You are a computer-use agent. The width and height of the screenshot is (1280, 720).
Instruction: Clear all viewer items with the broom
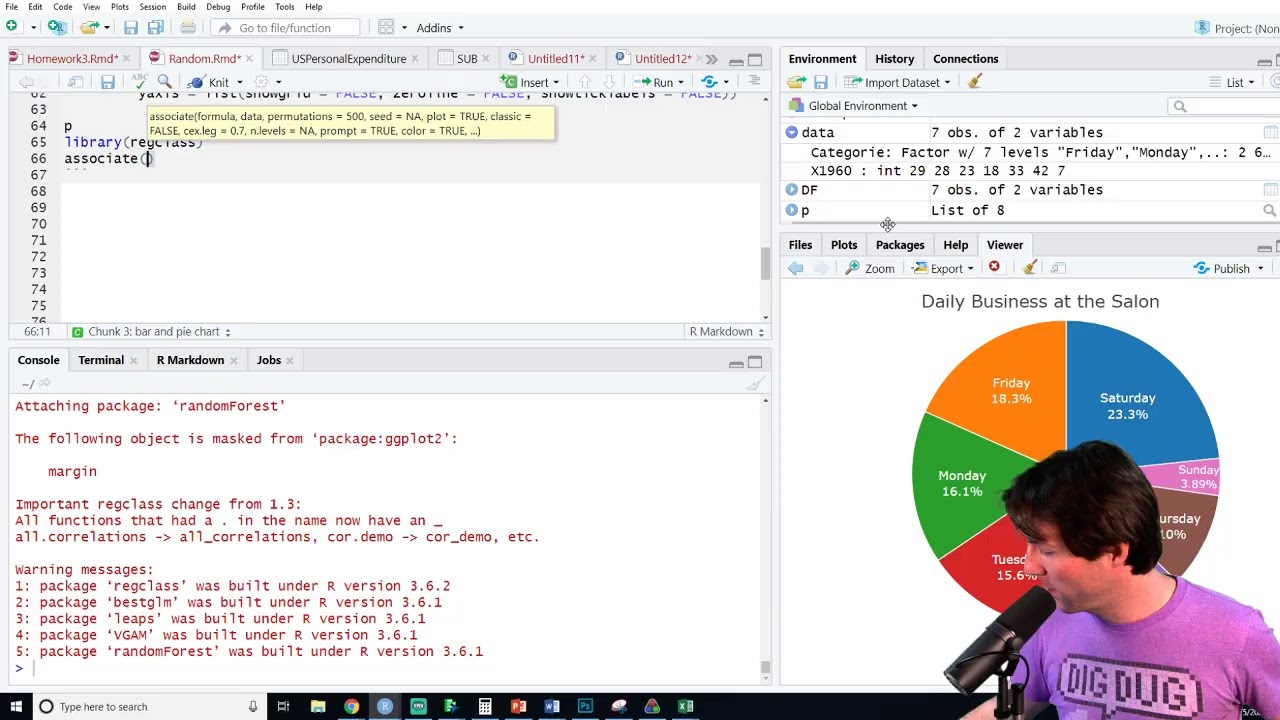click(x=1029, y=268)
